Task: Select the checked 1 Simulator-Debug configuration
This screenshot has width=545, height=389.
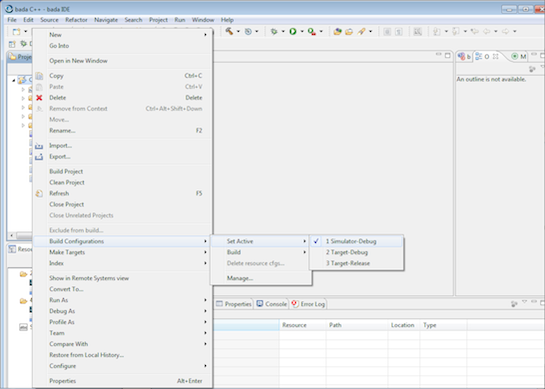Action: click(x=357, y=241)
